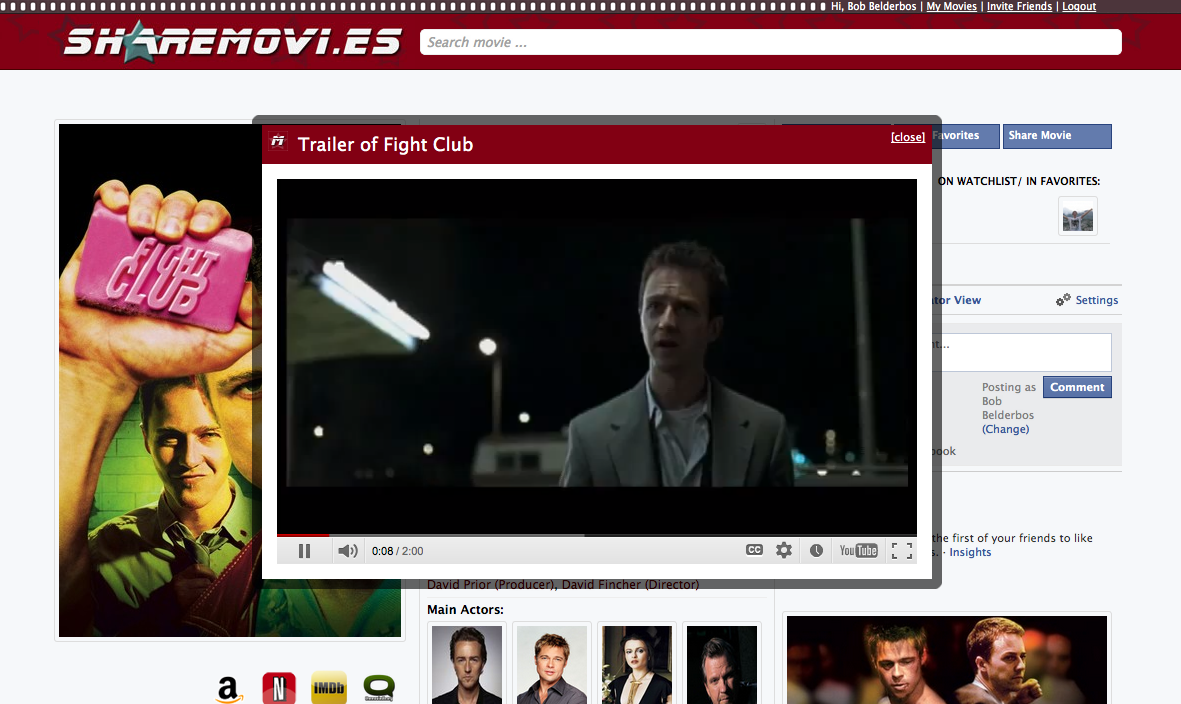This screenshot has height=704, width=1181.
Task: Open the video on YouTube logo
Action: [859, 550]
